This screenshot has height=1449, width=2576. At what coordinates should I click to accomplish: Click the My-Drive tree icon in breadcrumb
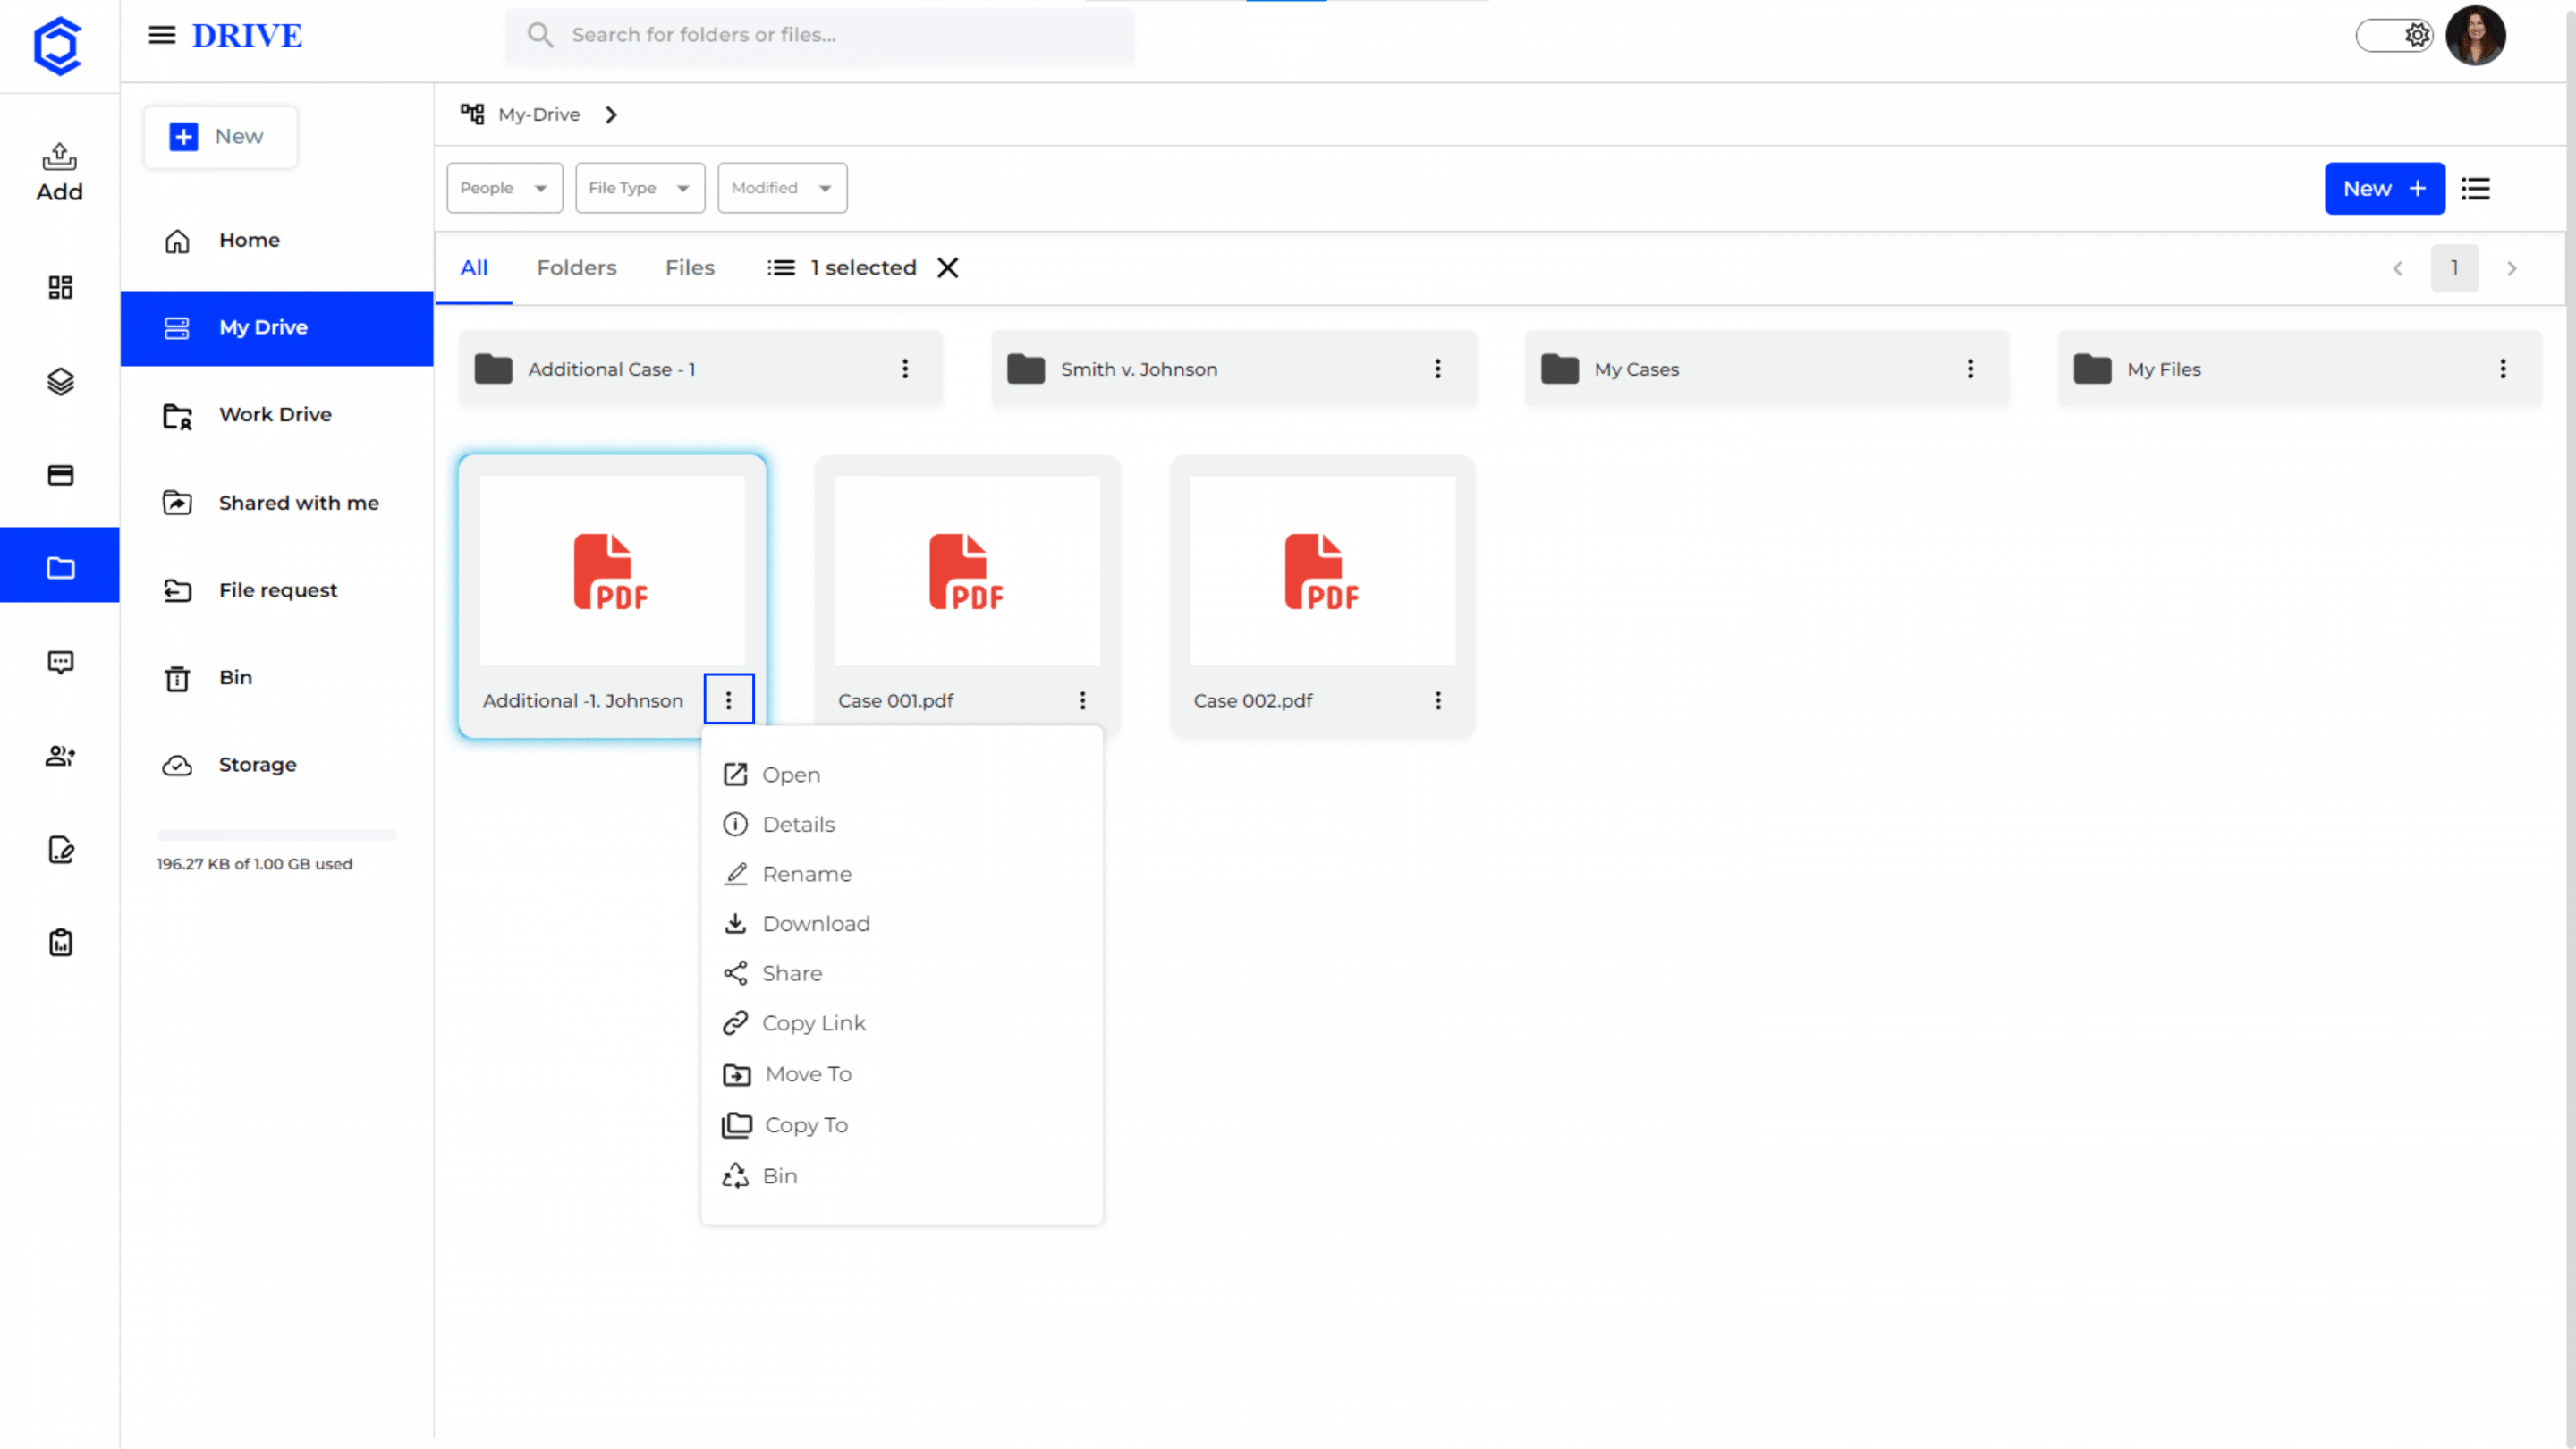click(x=472, y=114)
